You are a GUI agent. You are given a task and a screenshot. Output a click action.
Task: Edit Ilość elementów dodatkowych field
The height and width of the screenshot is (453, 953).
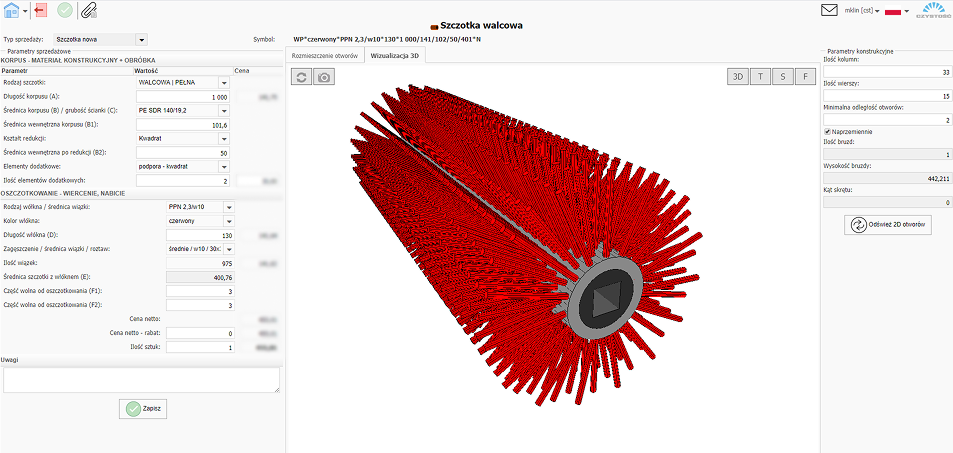[183, 180]
